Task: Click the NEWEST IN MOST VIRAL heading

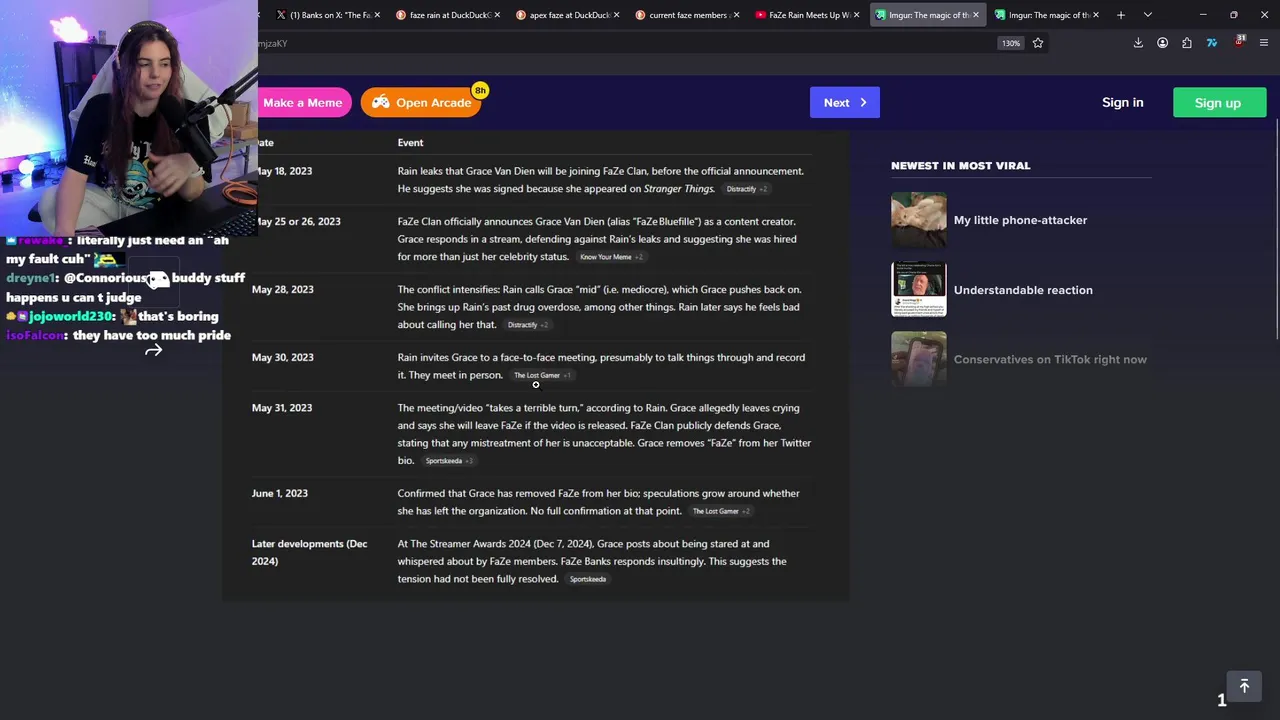Action: click(x=960, y=166)
